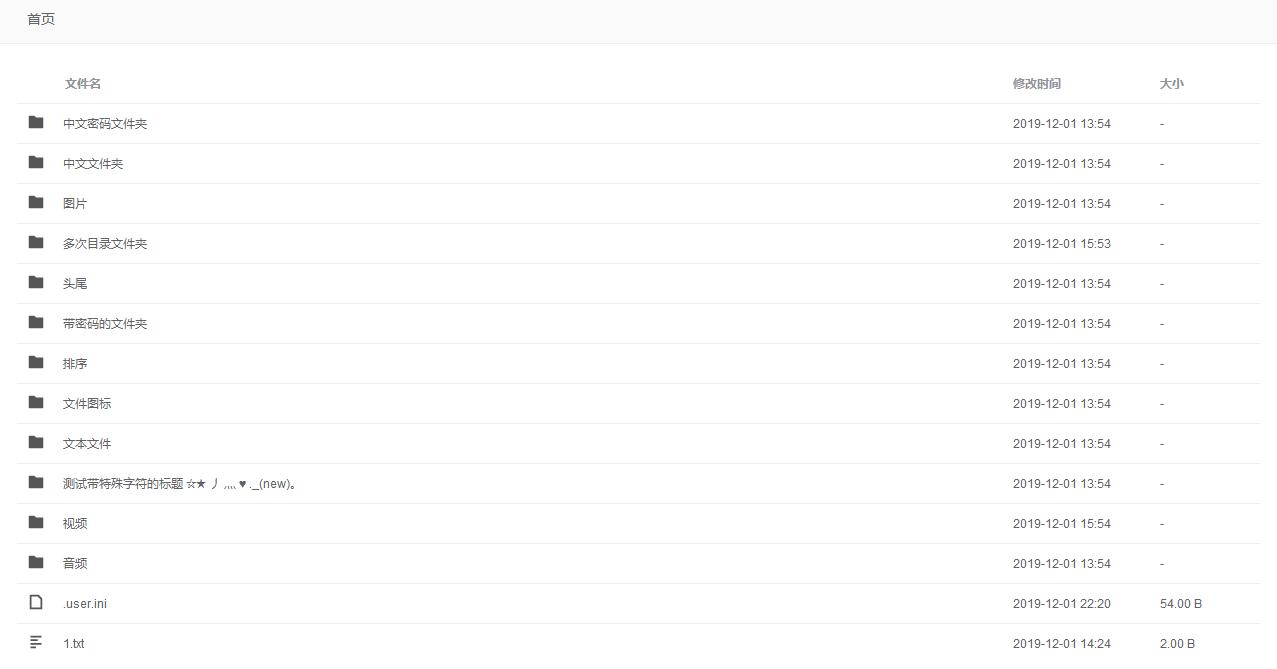Click the folder icon beside 排序
The image size is (1277, 669).
click(x=36, y=362)
